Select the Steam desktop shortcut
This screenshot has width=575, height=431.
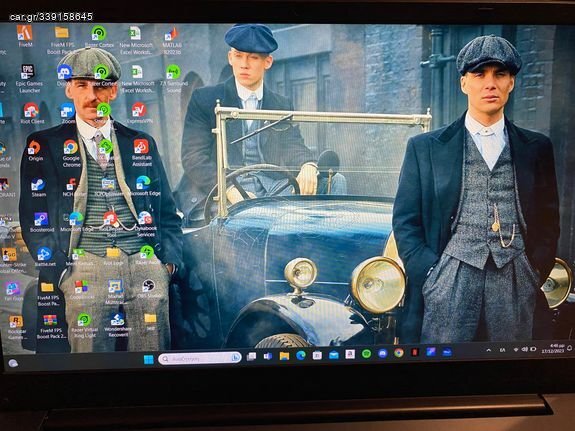pyautogui.click(x=38, y=188)
